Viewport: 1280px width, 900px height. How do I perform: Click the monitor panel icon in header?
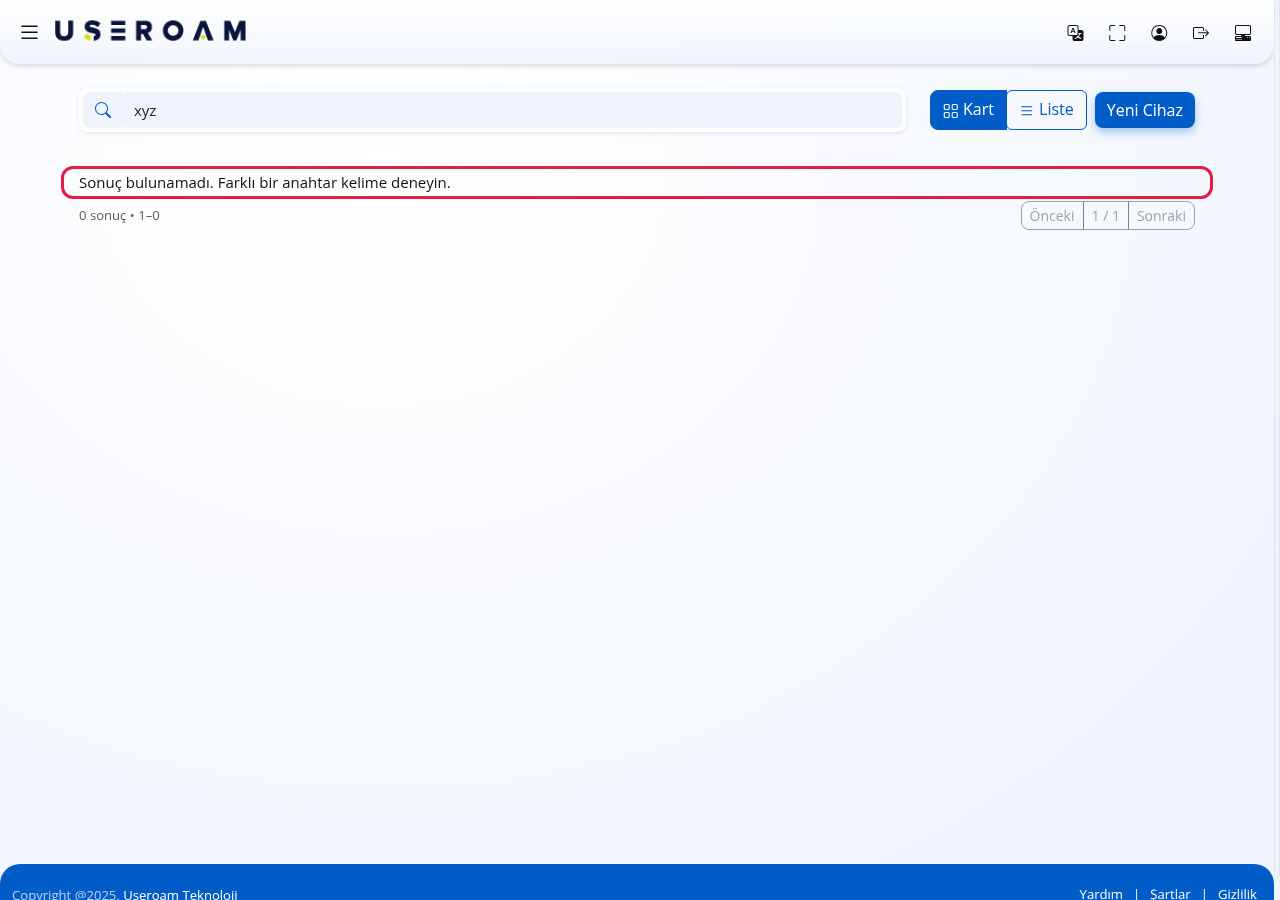click(1243, 33)
